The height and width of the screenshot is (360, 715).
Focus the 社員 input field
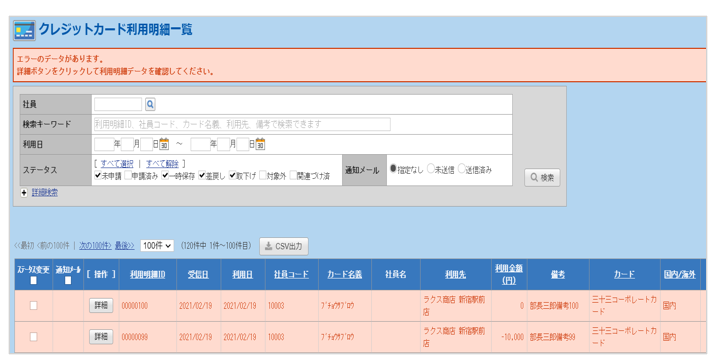tap(118, 104)
